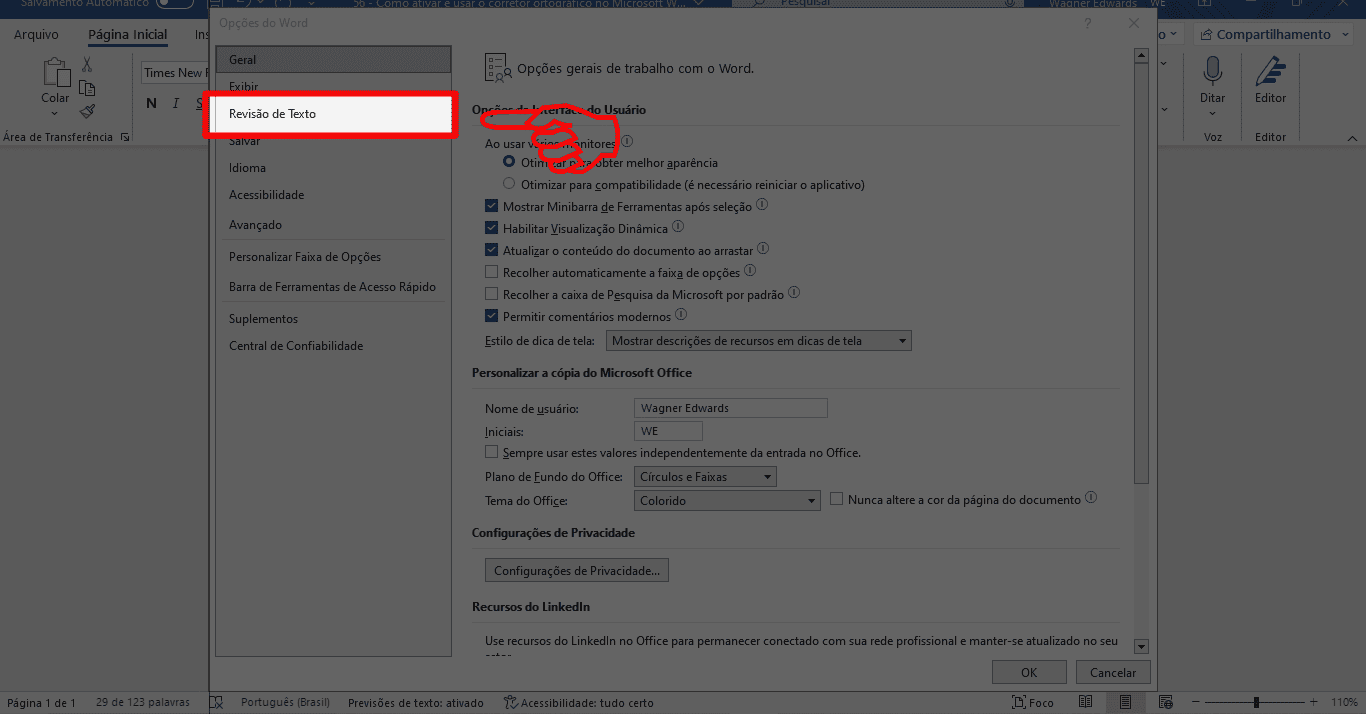Click info icon after Recolher automaticamente a faixa
This screenshot has height=714, width=1366.
tap(750, 270)
